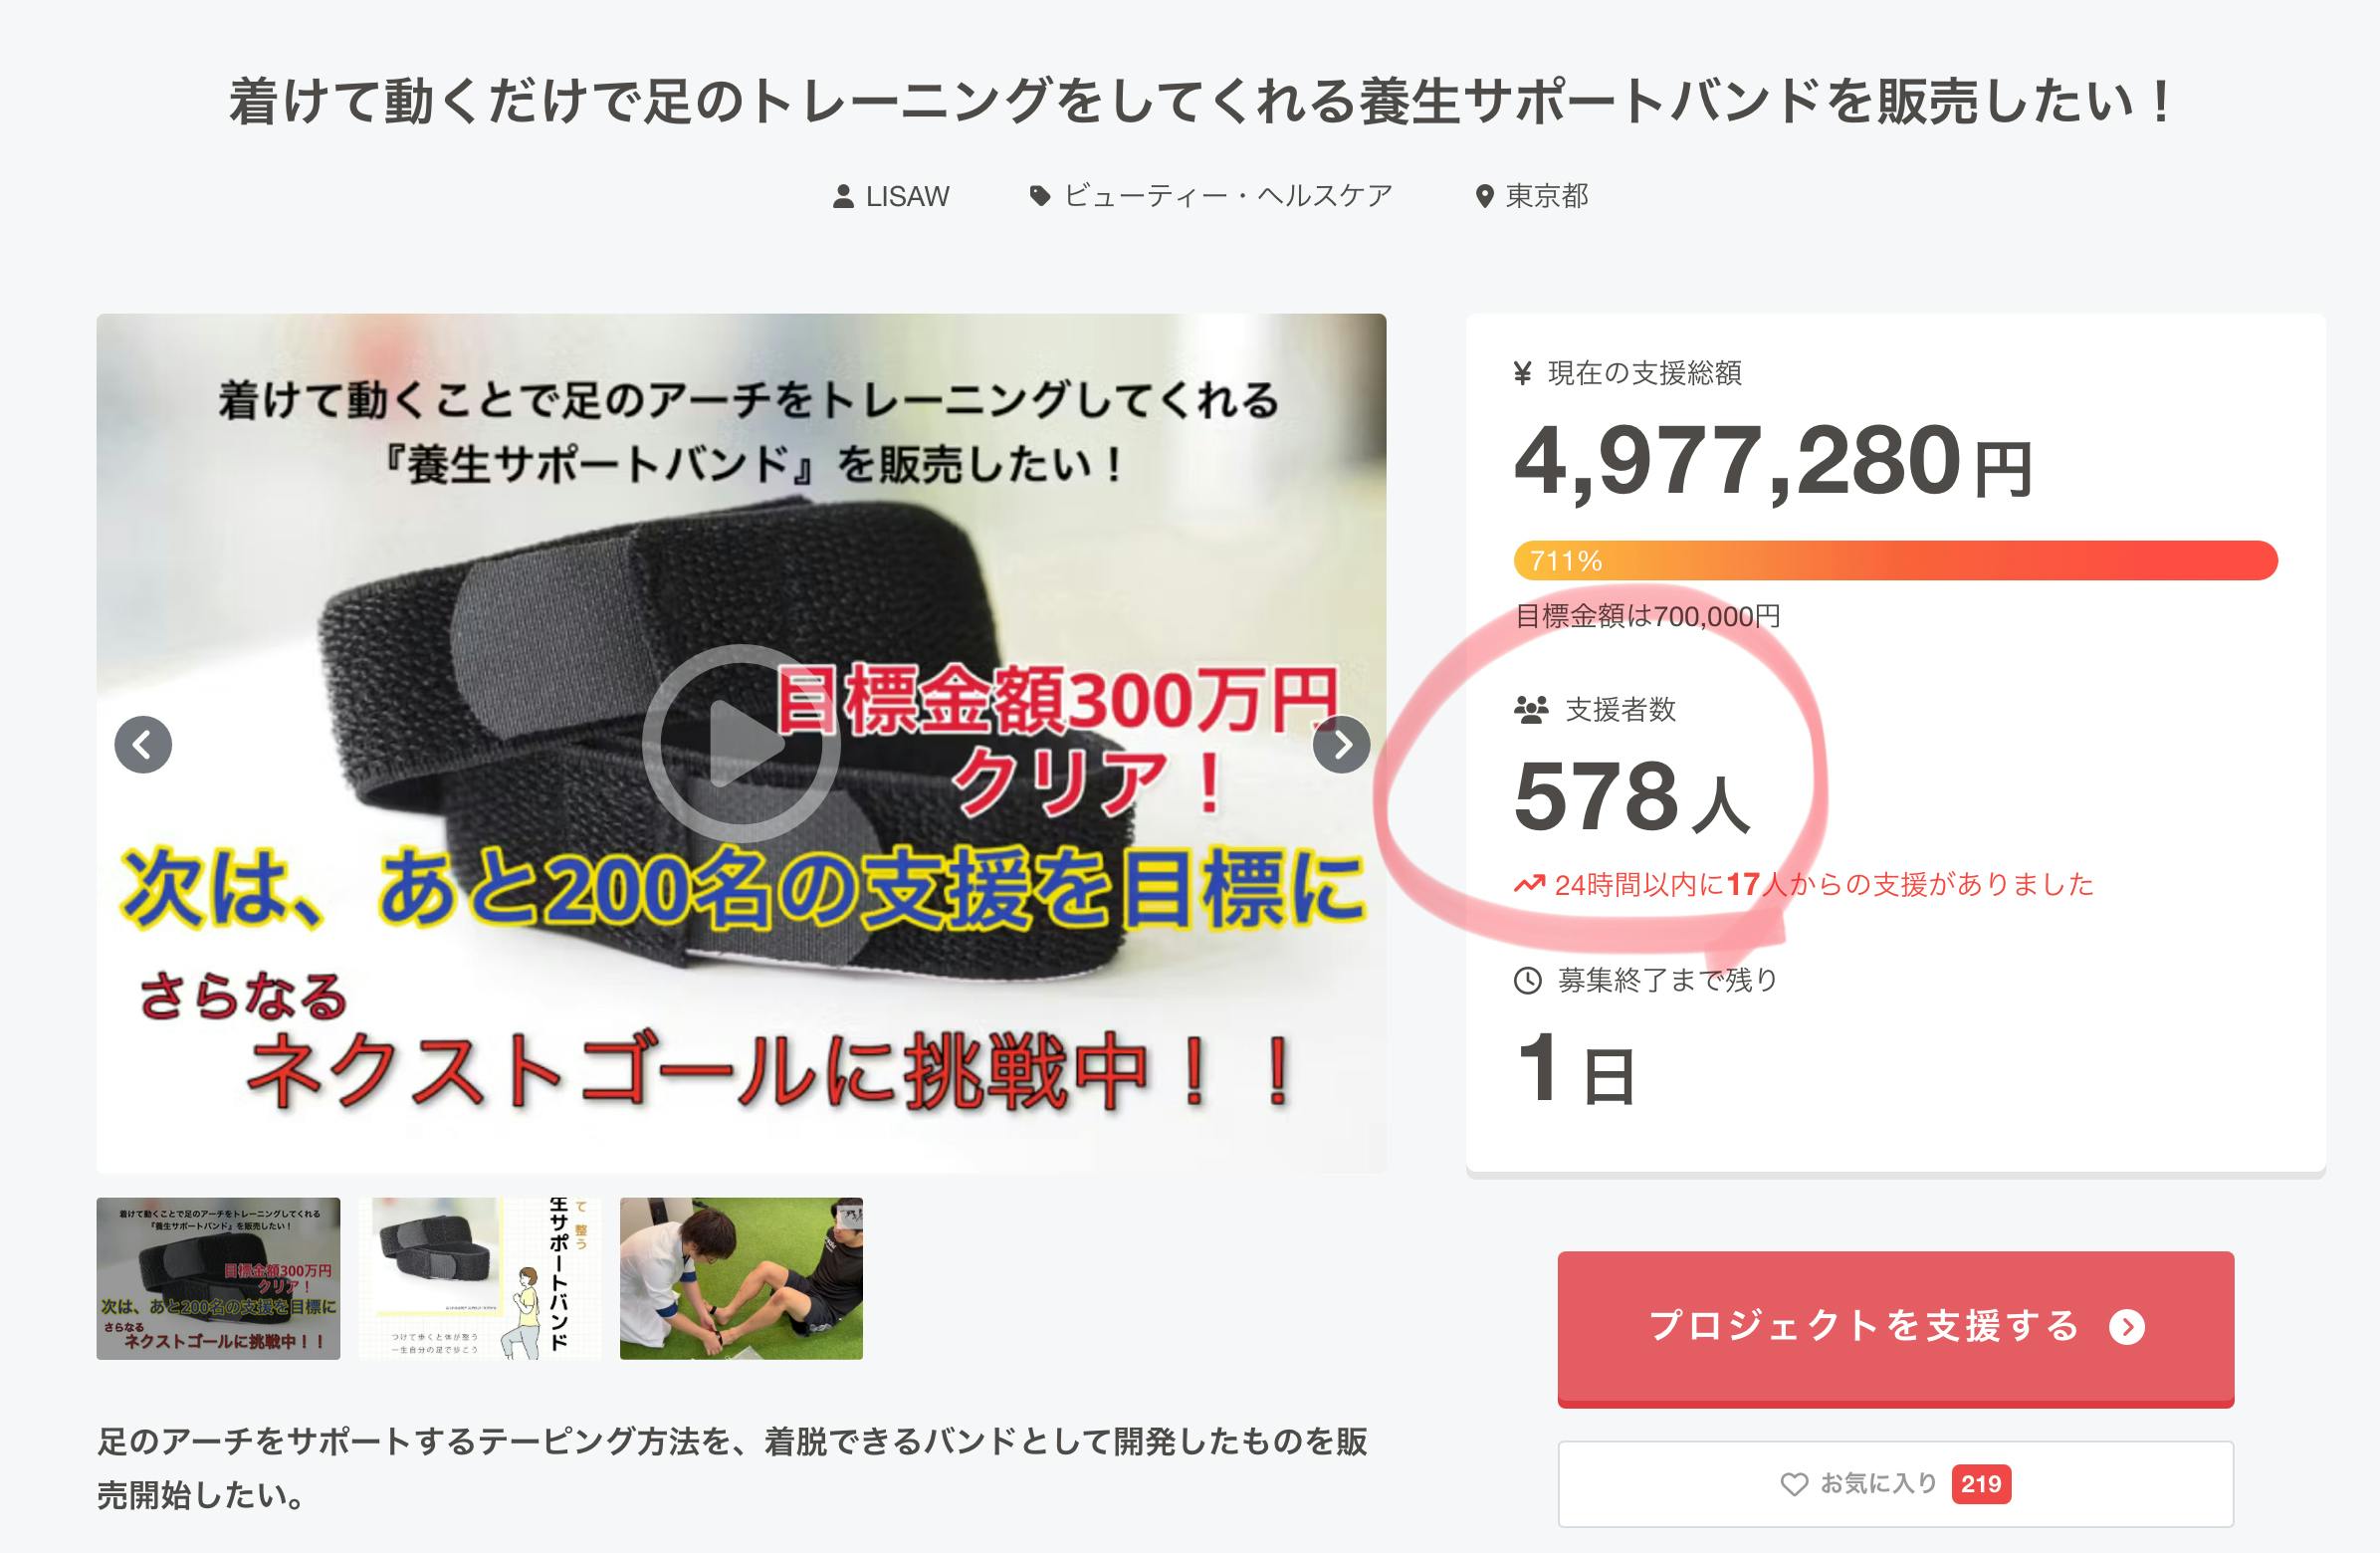Show previous slide with left arrow
The width and height of the screenshot is (2380, 1553).
pyautogui.click(x=143, y=744)
